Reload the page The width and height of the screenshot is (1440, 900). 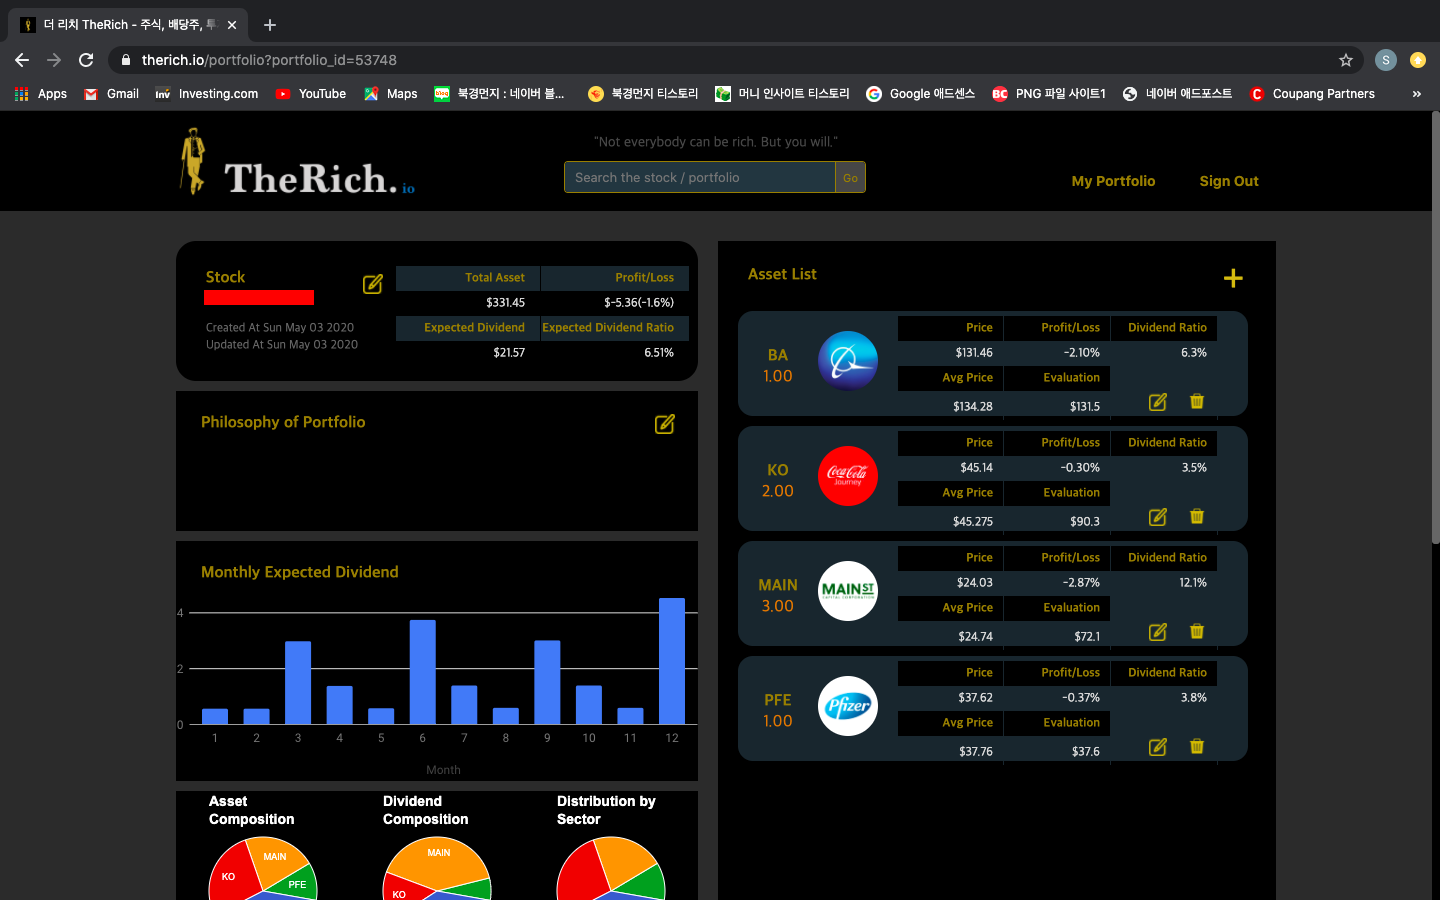(x=86, y=60)
